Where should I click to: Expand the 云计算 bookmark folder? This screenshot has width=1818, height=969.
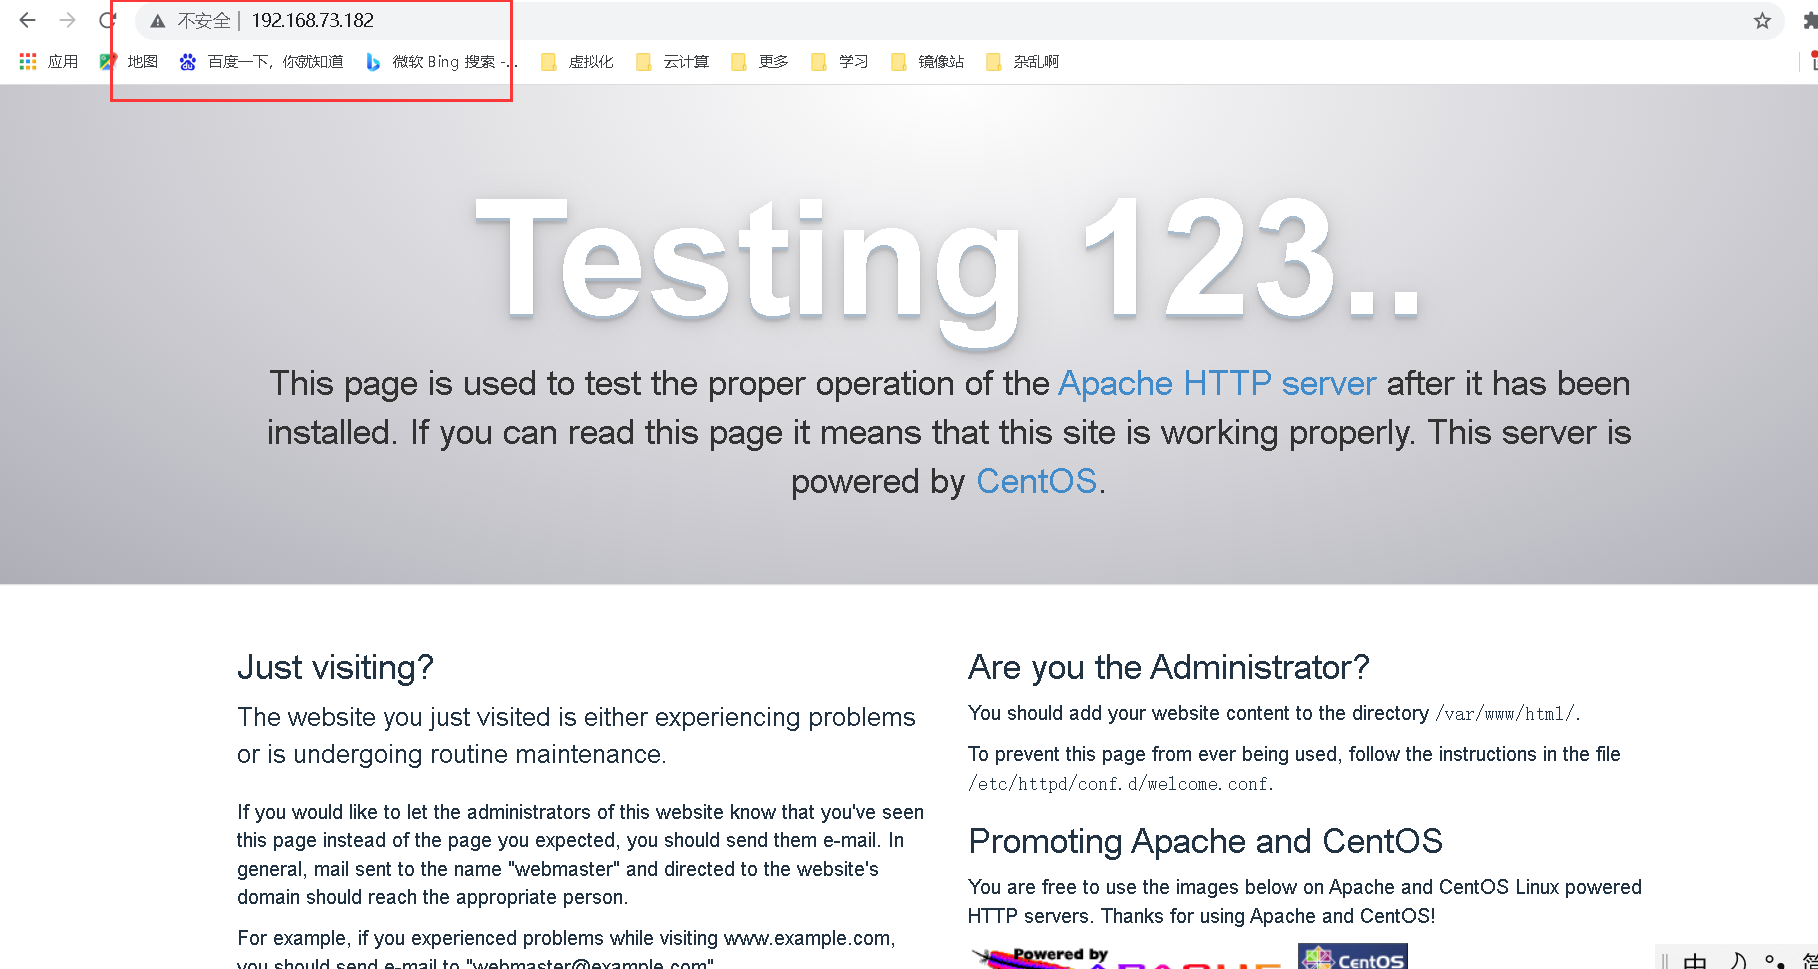pyautogui.click(x=672, y=62)
